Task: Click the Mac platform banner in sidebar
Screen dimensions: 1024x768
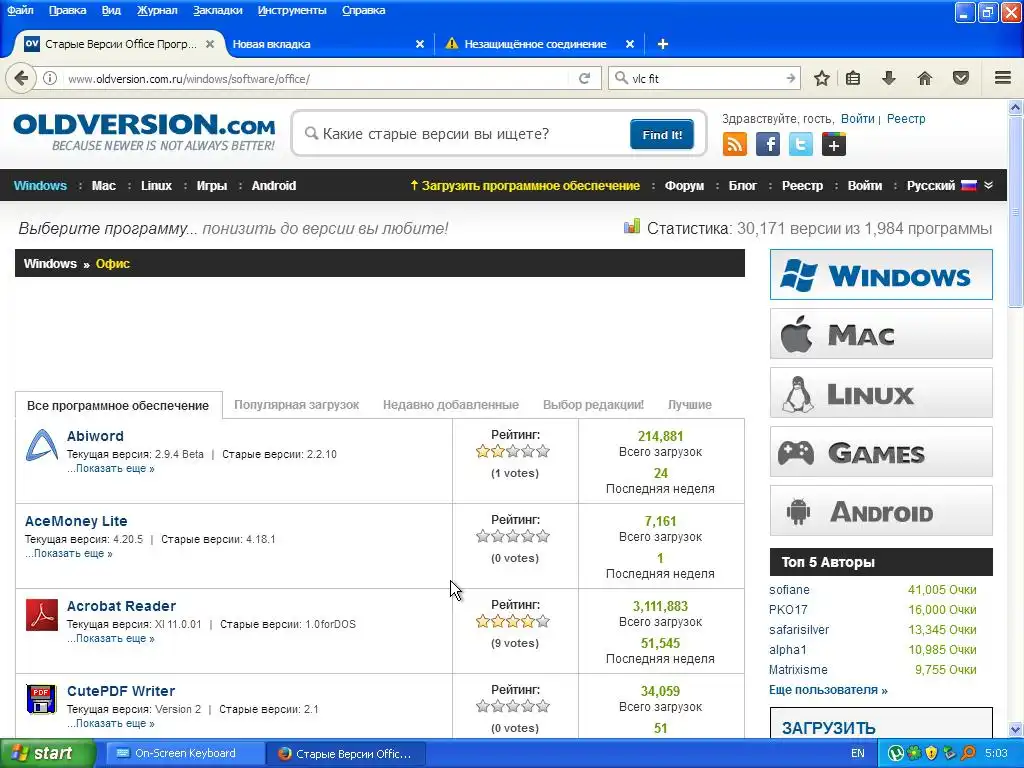Action: coord(881,334)
